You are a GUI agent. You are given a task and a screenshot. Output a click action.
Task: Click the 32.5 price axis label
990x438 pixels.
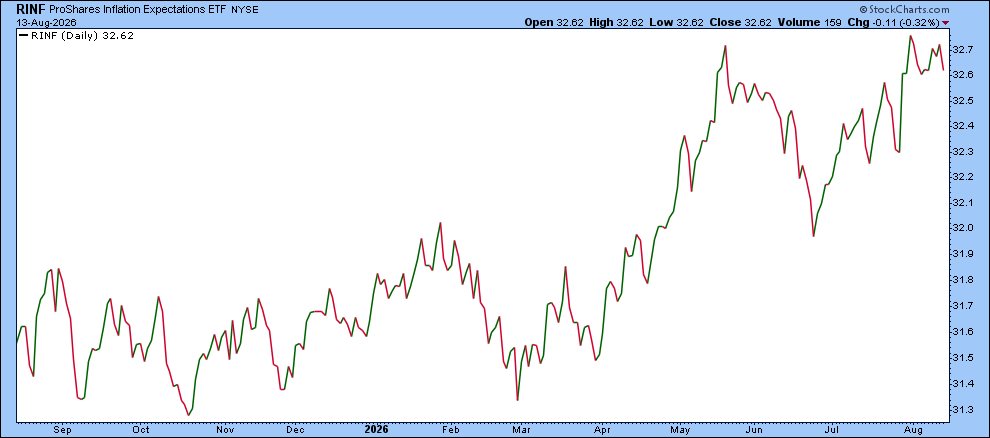963,100
